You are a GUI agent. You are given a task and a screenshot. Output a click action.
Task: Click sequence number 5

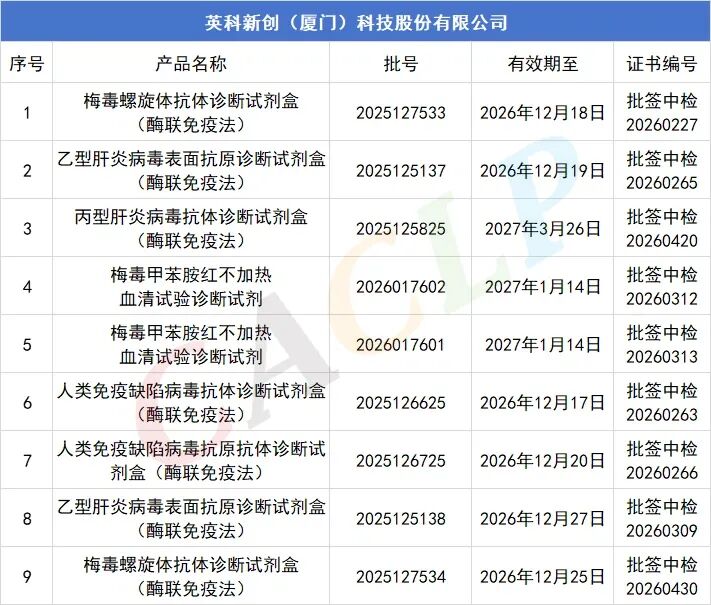pyautogui.click(x=27, y=345)
